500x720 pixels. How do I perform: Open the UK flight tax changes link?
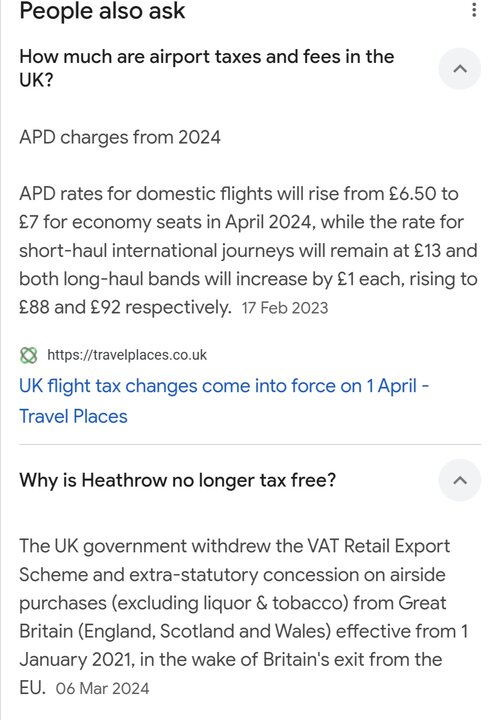[x=224, y=401]
